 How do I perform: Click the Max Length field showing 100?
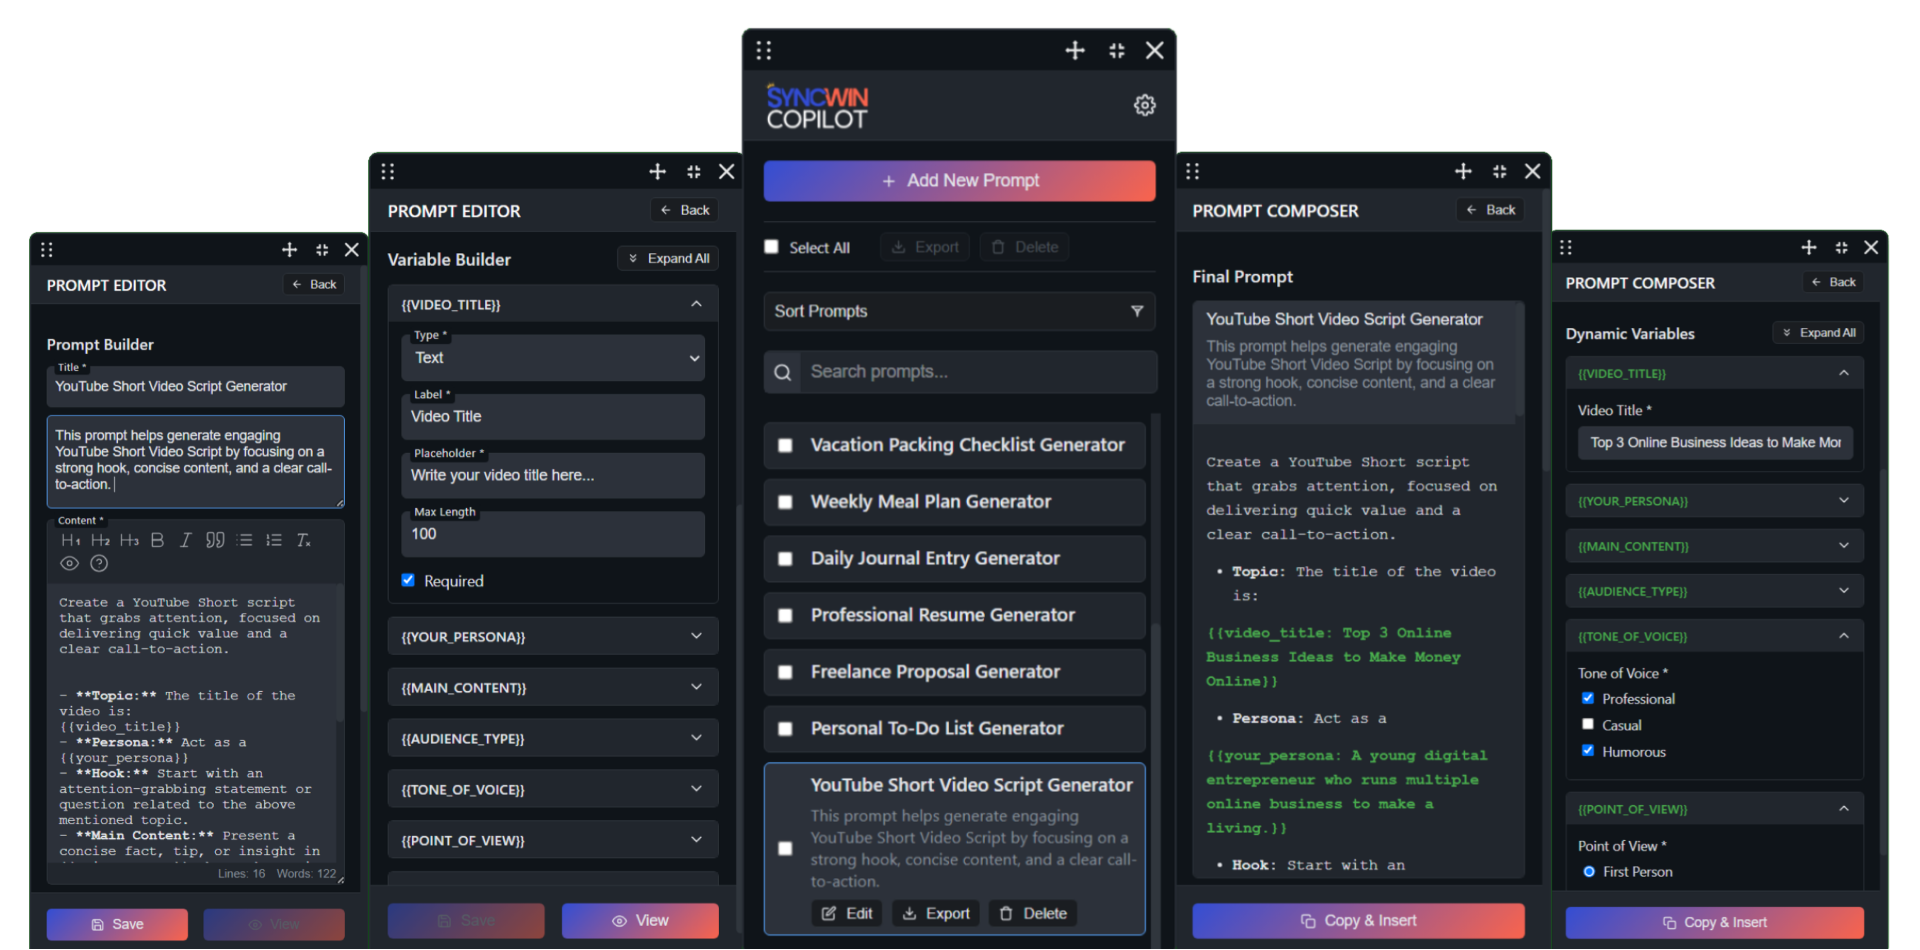[x=553, y=534]
